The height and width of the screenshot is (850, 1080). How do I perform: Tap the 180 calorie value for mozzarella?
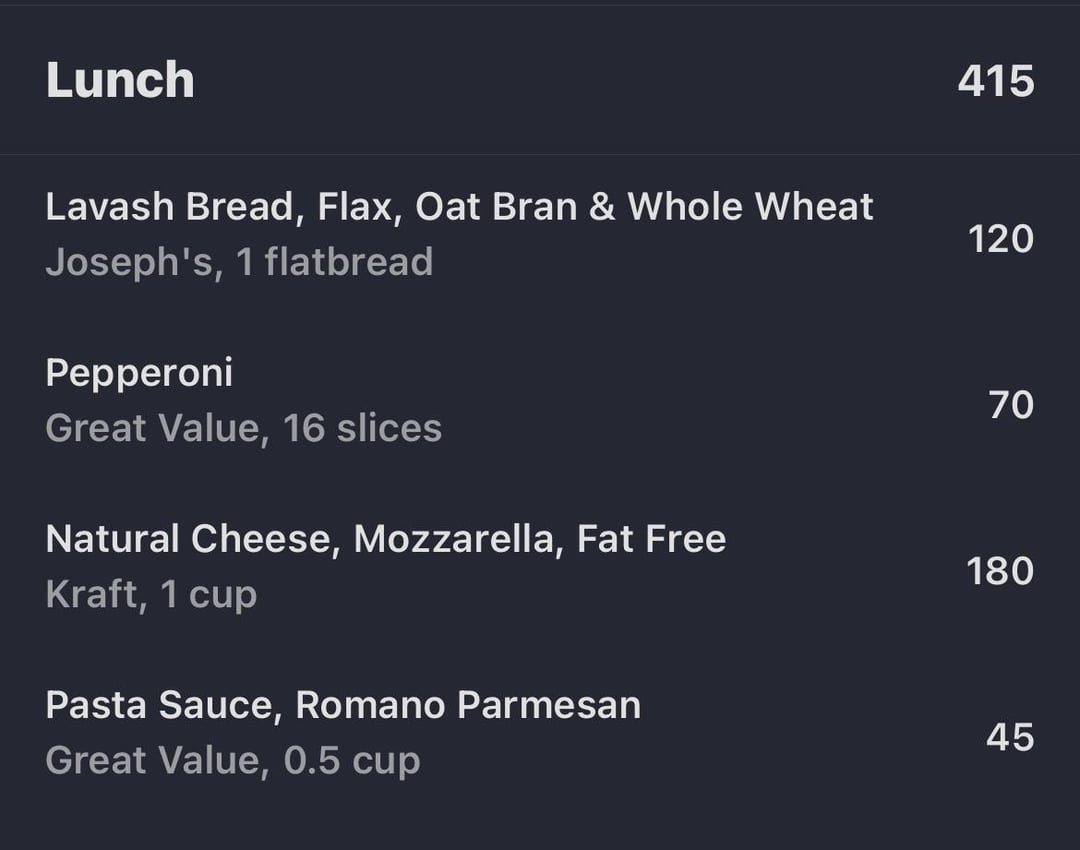(1000, 571)
